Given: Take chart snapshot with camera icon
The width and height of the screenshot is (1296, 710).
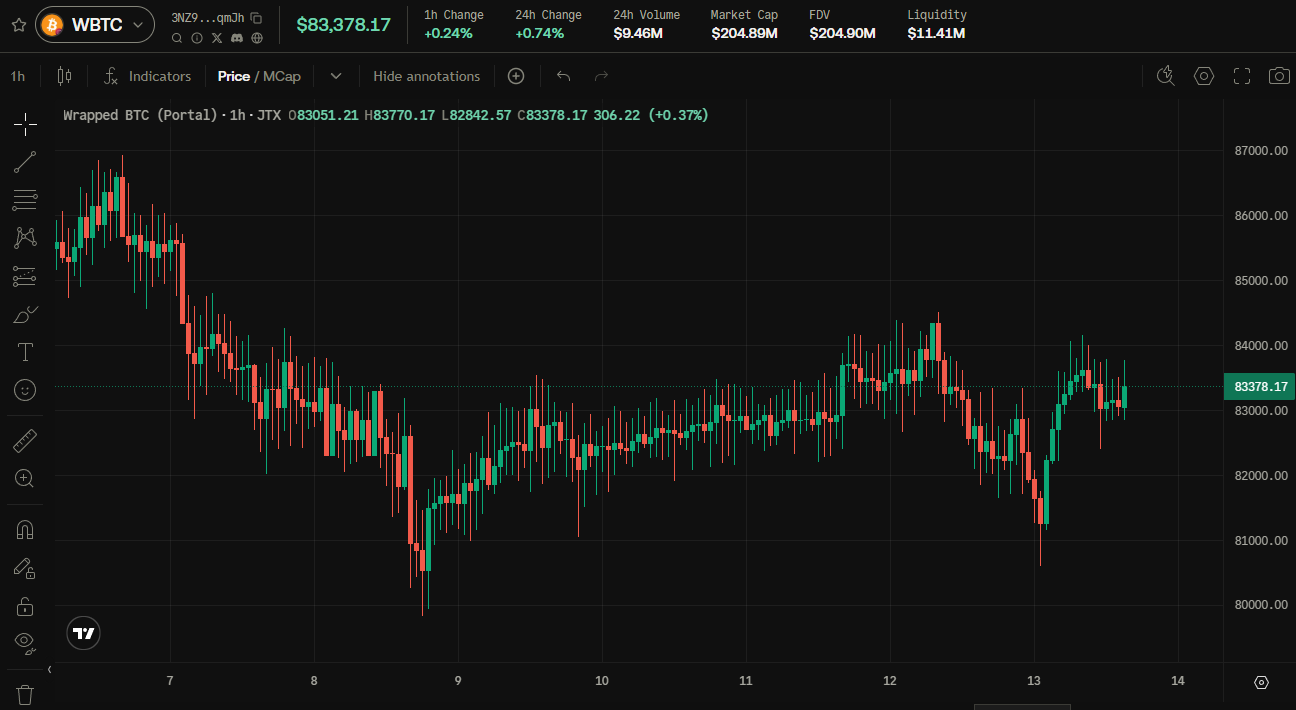Looking at the screenshot, I should coord(1279,76).
